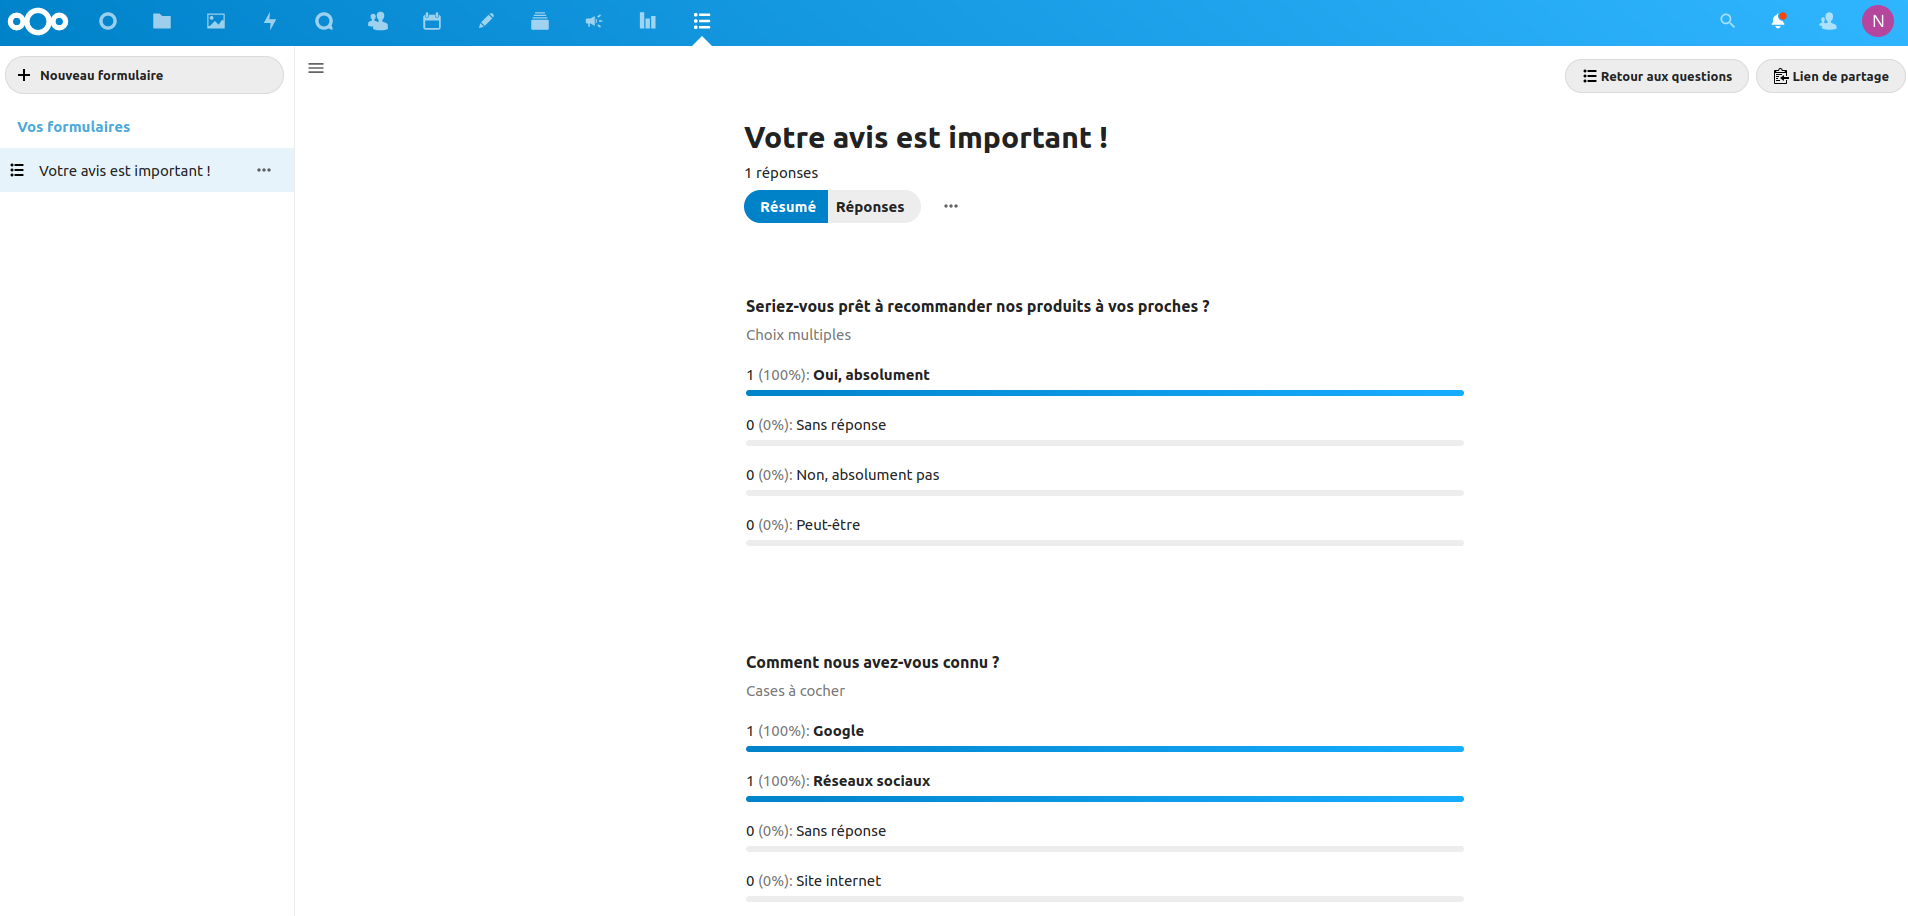Click Nouveau formulaire button
1908x916 pixels.
click(145, 75)
